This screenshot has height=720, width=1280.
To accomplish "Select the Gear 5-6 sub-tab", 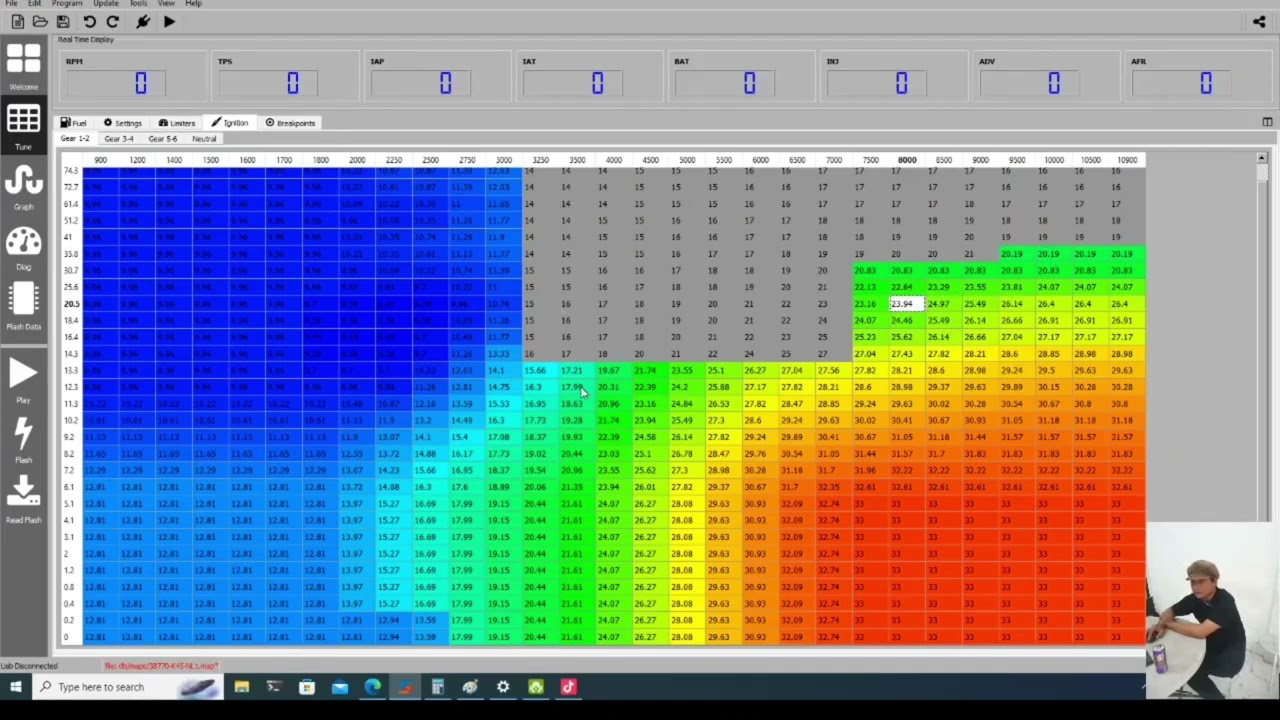I will point(163,139).
